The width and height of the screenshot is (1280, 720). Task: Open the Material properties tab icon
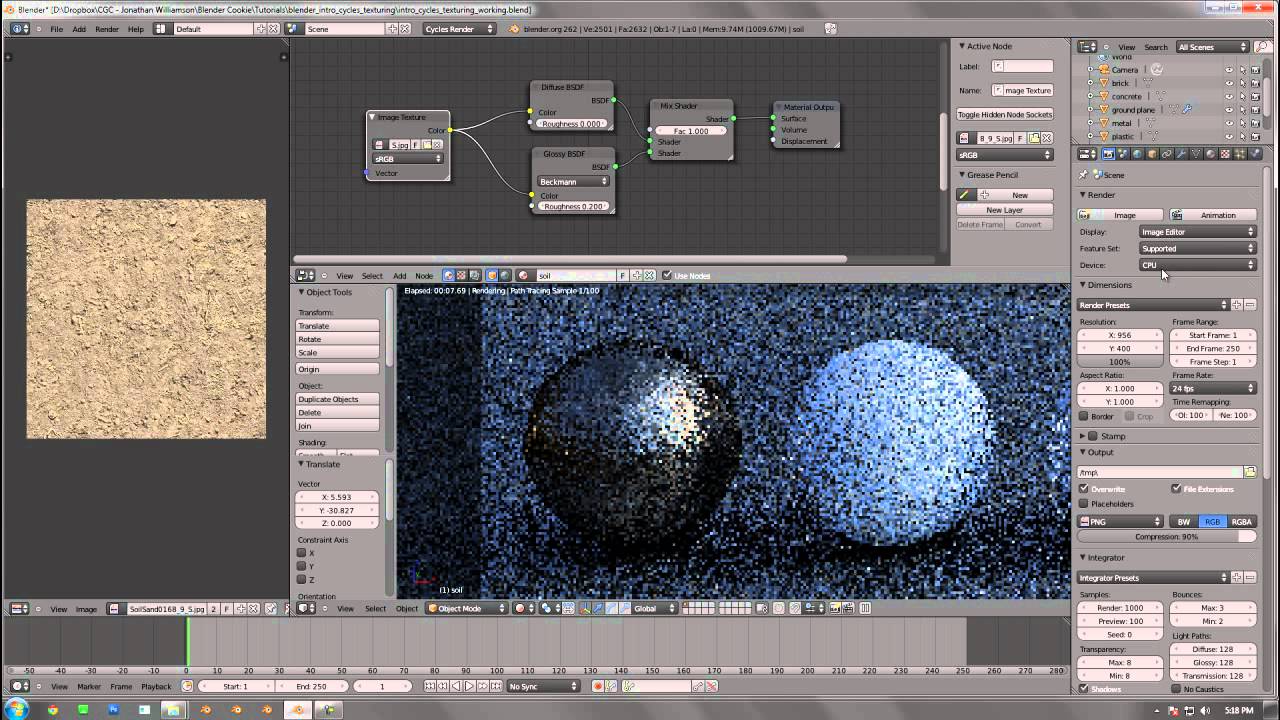1211,154
